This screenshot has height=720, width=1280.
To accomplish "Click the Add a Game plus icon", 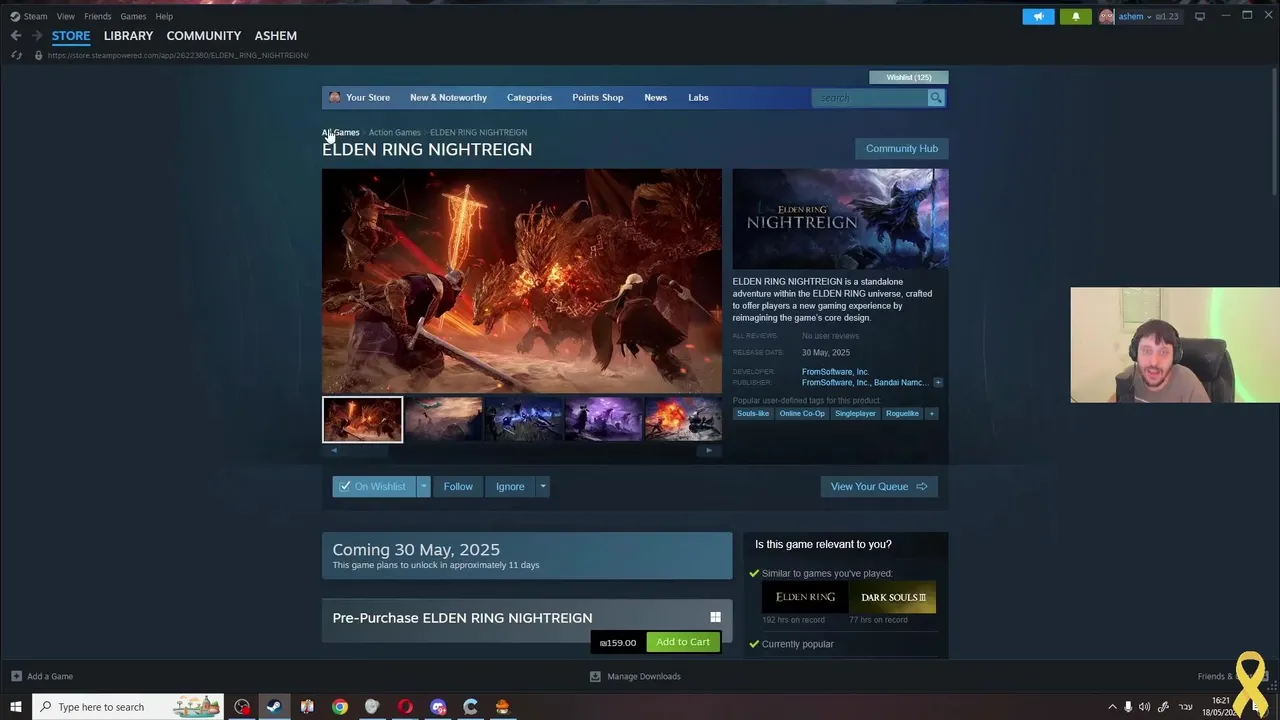I will [x=16, y=676].
